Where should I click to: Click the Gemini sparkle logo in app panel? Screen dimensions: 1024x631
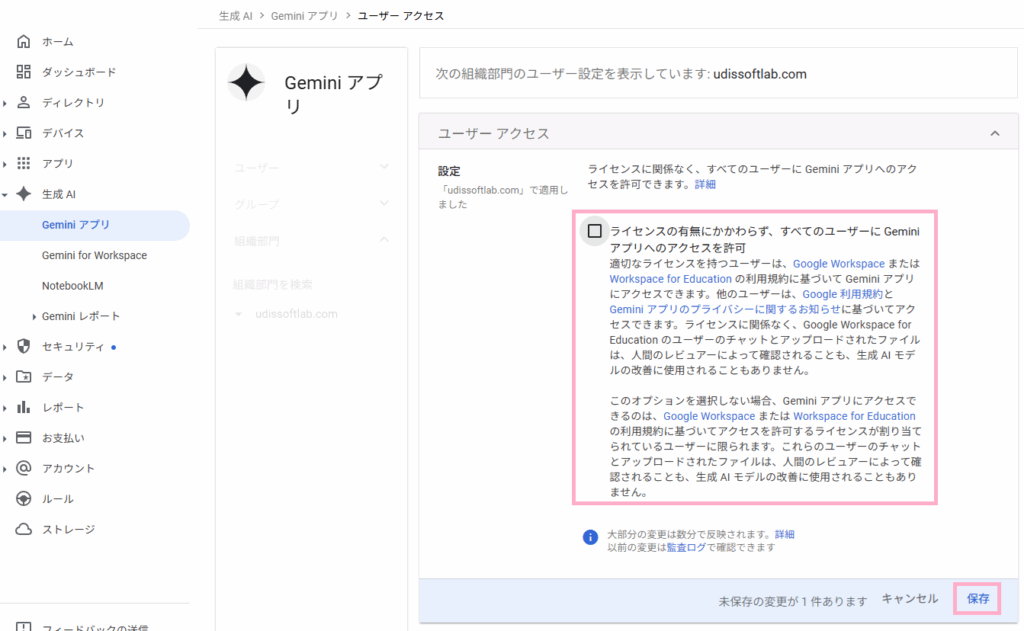(x=246, y=83)
